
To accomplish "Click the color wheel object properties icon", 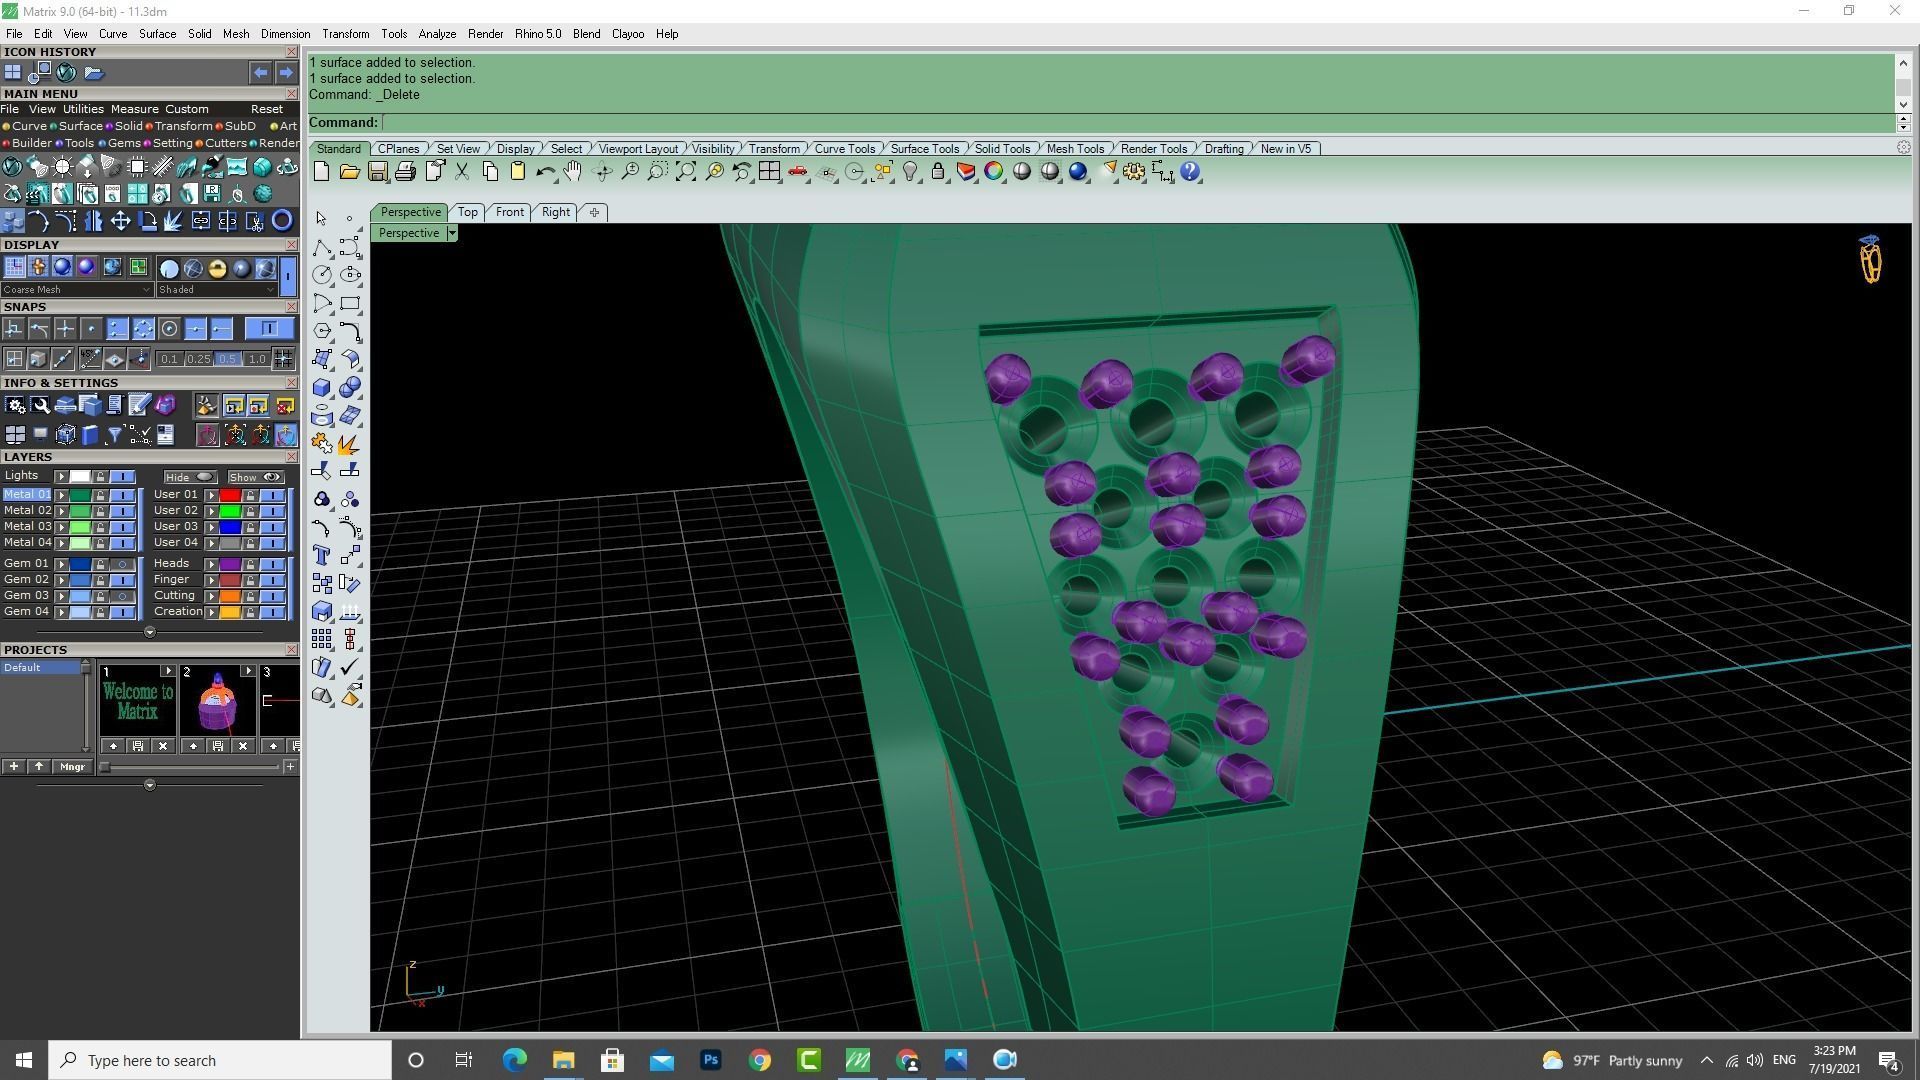I will click(993, 172).
